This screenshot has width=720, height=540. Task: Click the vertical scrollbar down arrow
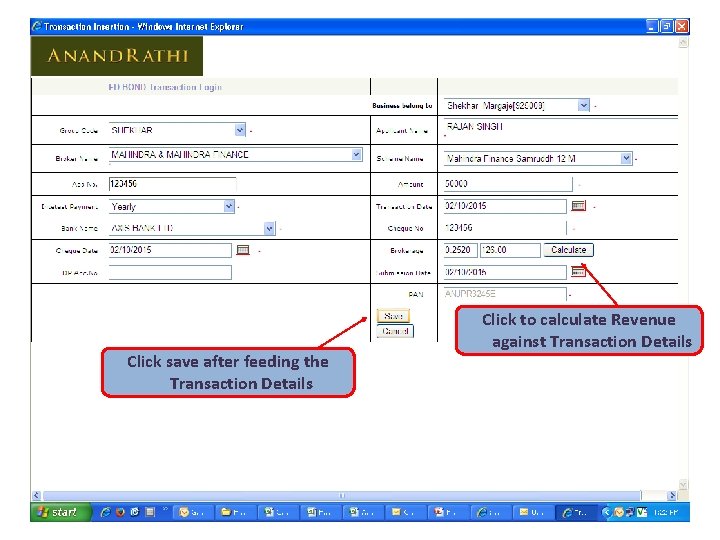(683, 485)
